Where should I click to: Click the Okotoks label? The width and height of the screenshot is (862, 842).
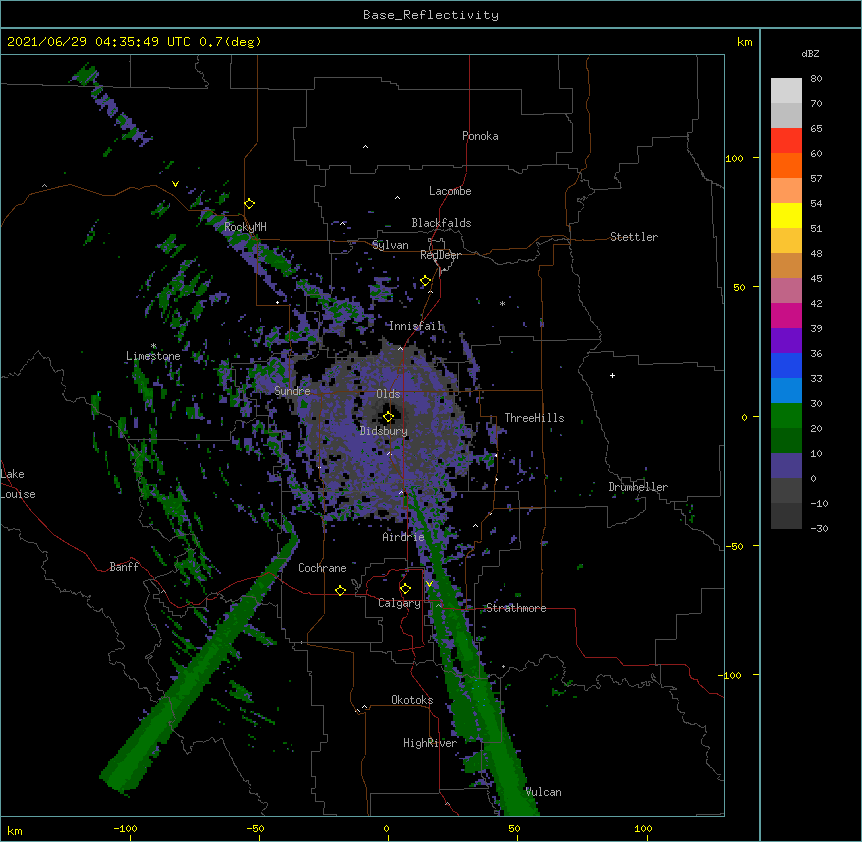412,700
